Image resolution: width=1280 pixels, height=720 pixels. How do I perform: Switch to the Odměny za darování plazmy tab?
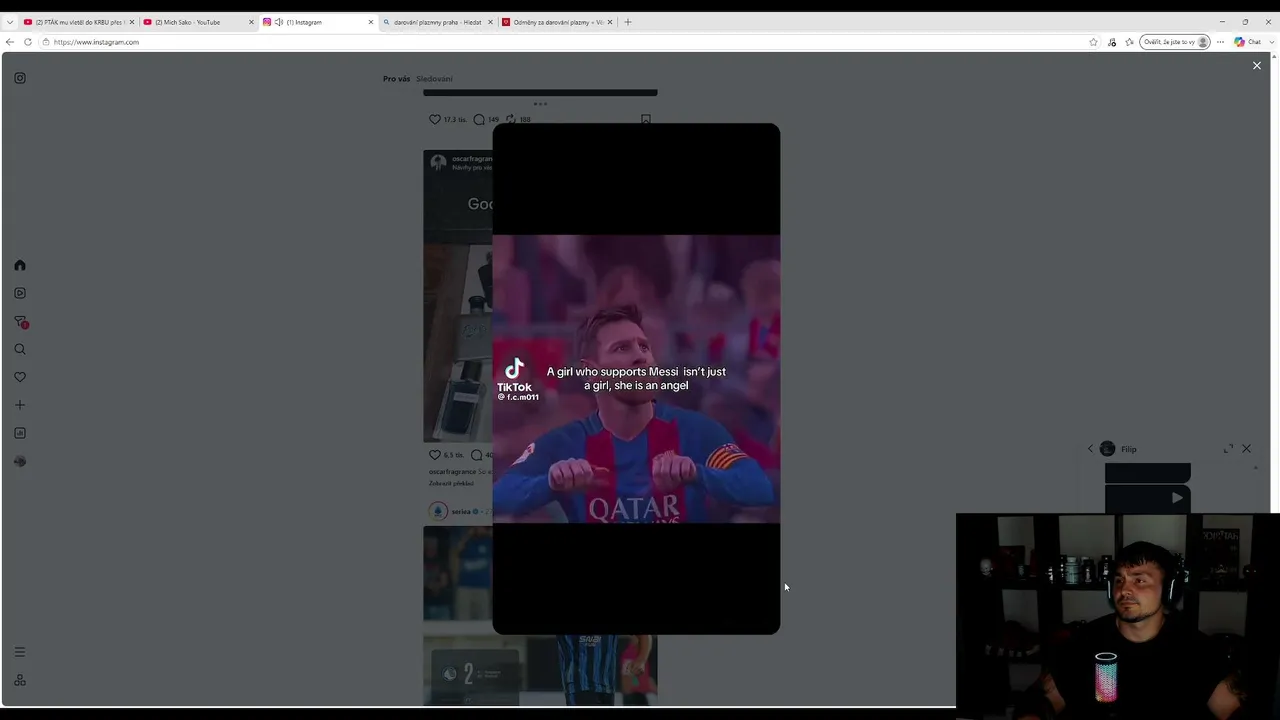[x=558, y=22]
